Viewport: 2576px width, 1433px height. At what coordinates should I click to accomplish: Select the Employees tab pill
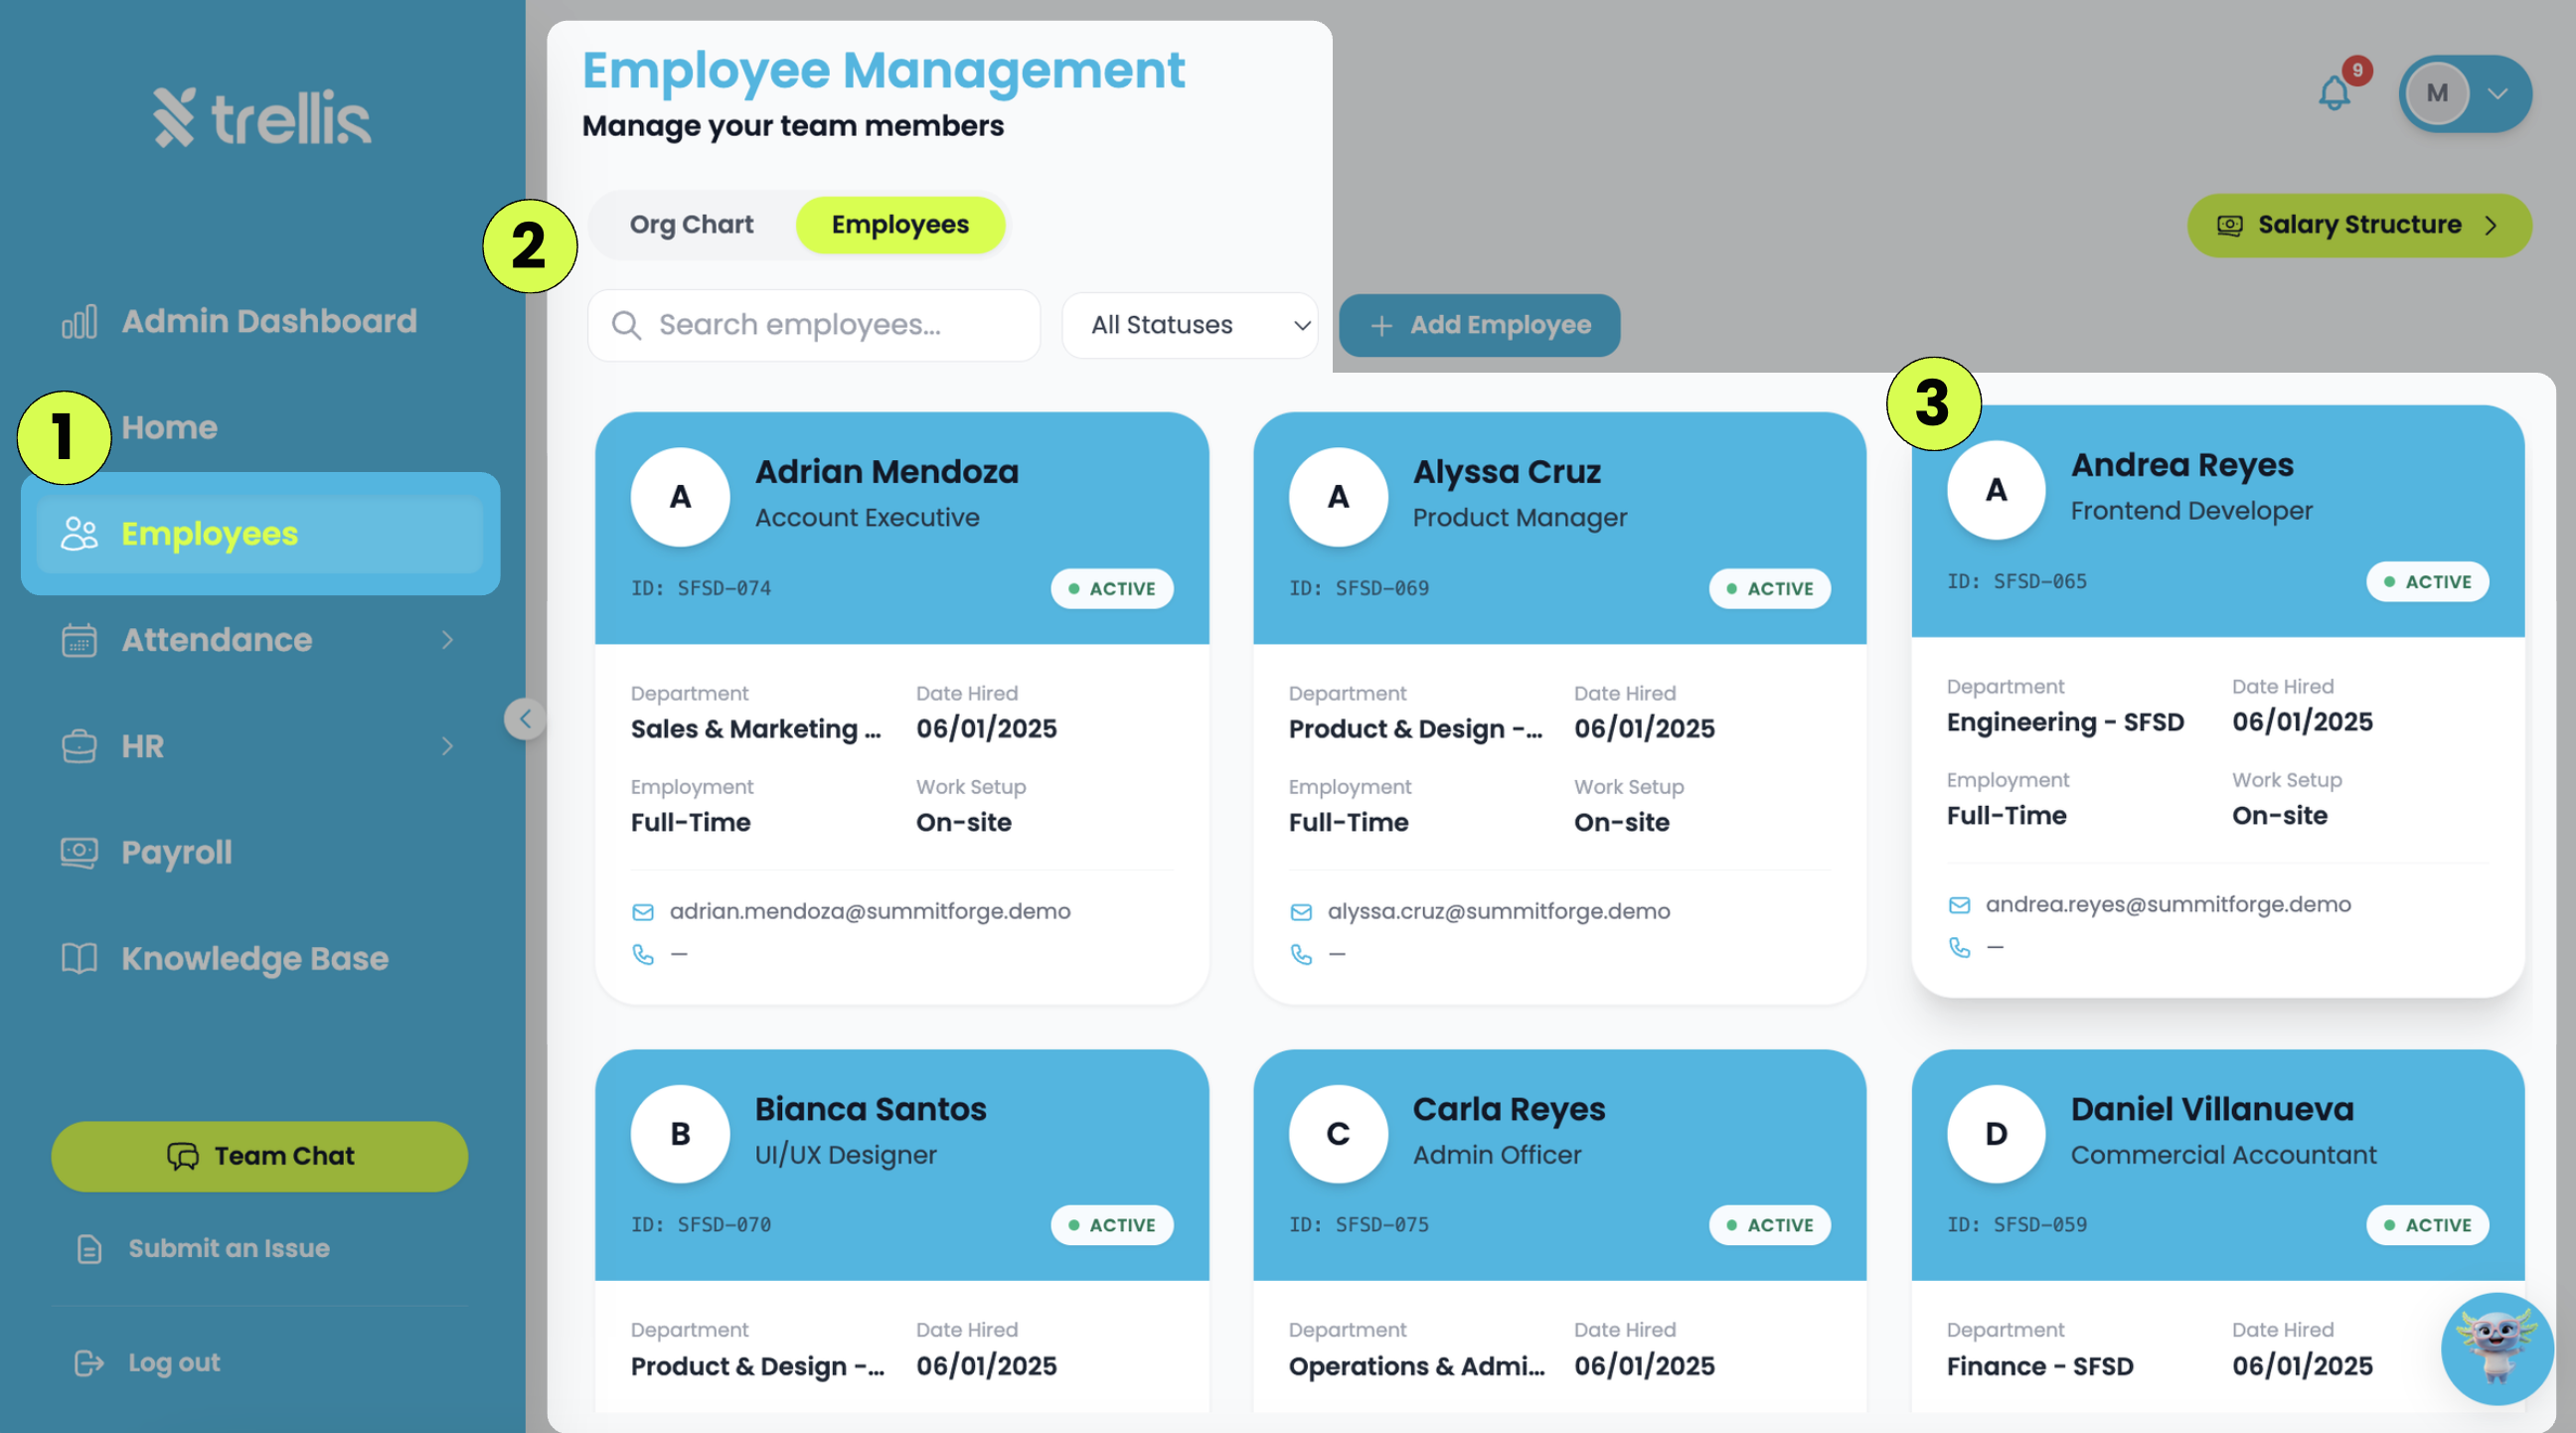coord(900,225)
